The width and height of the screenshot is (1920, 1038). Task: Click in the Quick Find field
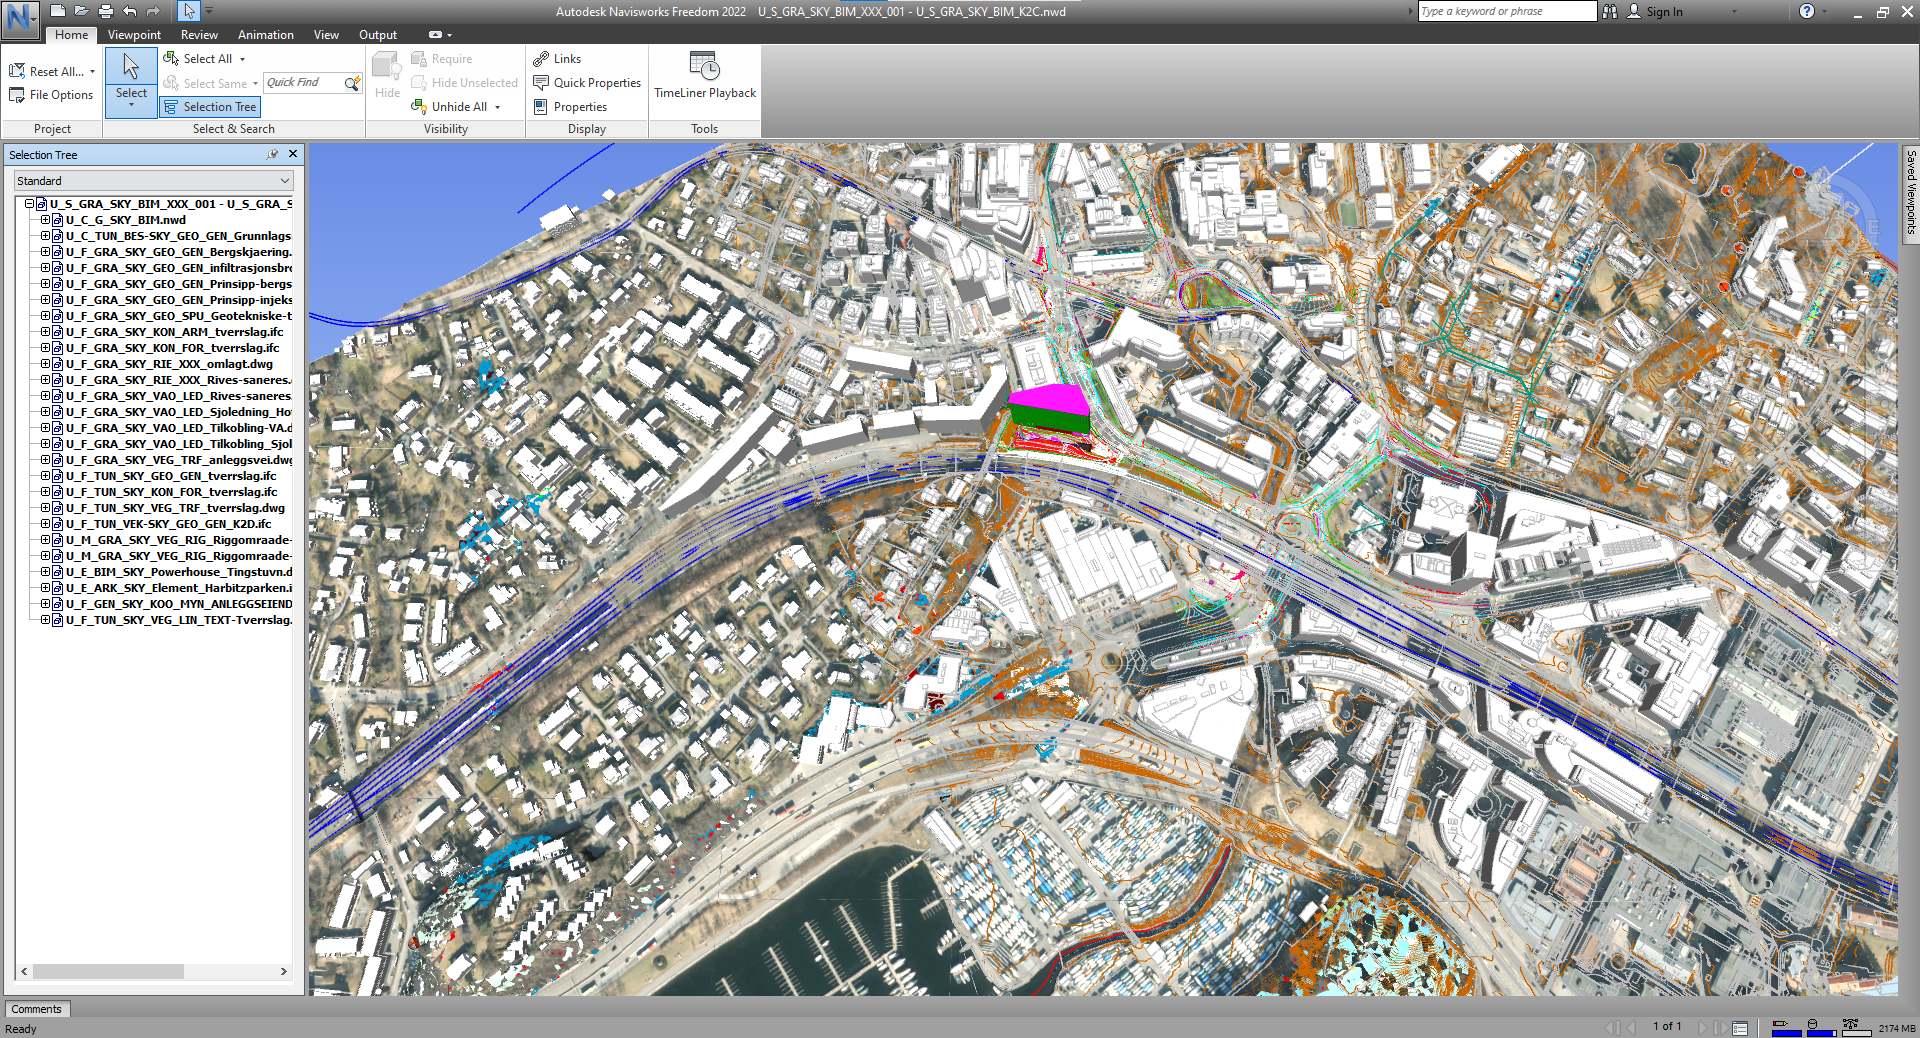[x=303, y=83]
